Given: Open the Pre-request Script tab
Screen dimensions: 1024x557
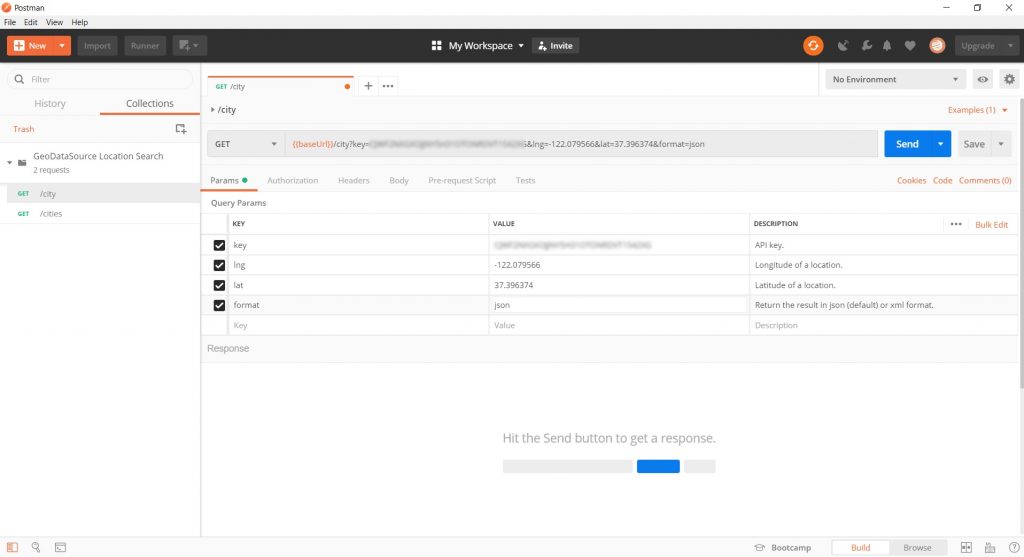Looking at the screenshot, I should point(462,180).
